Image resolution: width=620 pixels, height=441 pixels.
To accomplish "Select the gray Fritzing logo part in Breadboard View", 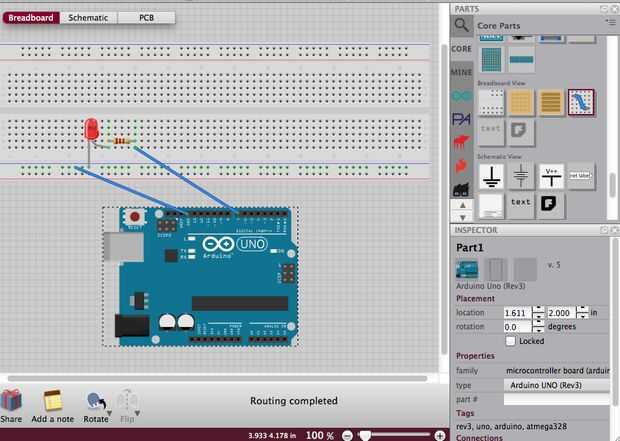I will click(x=520, y=131).
